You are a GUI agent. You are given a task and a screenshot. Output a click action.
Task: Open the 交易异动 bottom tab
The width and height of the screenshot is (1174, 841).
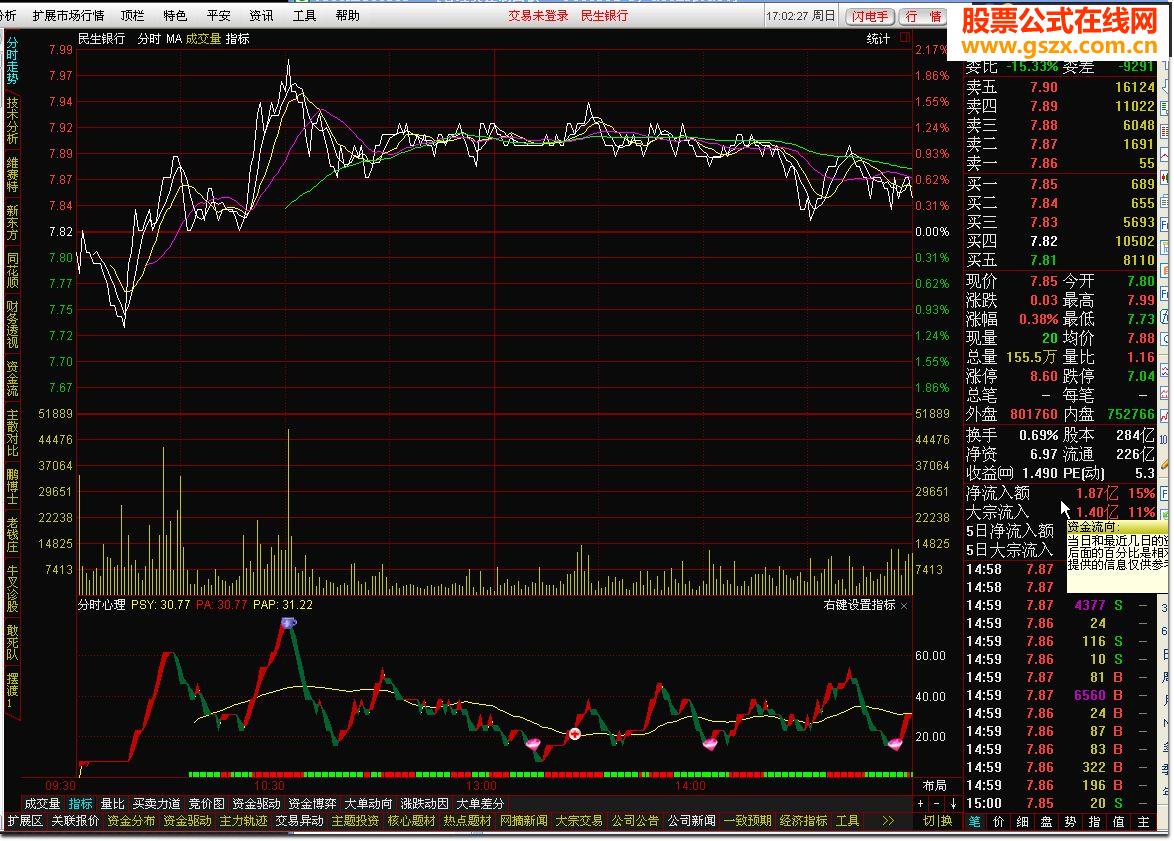click(299, 821)
